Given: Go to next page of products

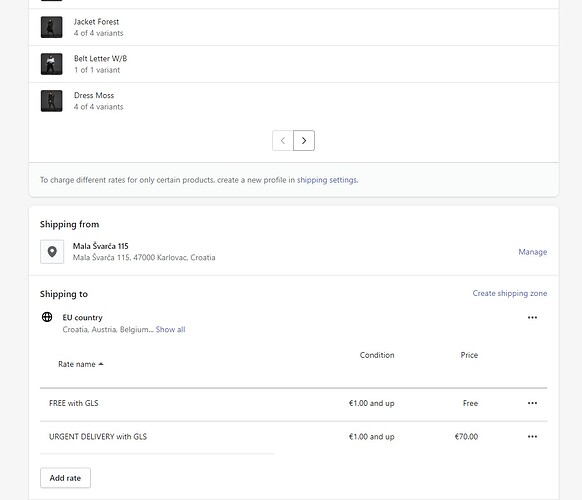Looking at the screenshot, I should coord(304,140).
